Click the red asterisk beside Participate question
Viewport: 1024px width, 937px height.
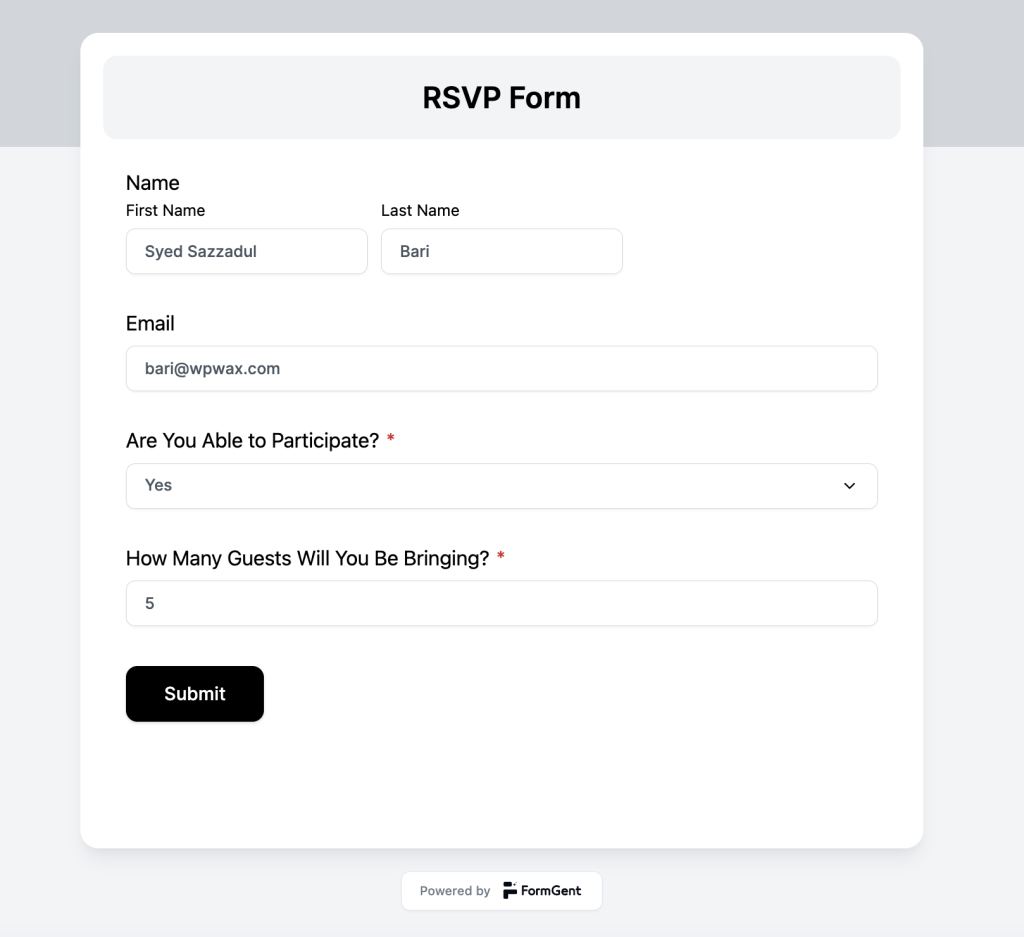(x=391, y=437)
